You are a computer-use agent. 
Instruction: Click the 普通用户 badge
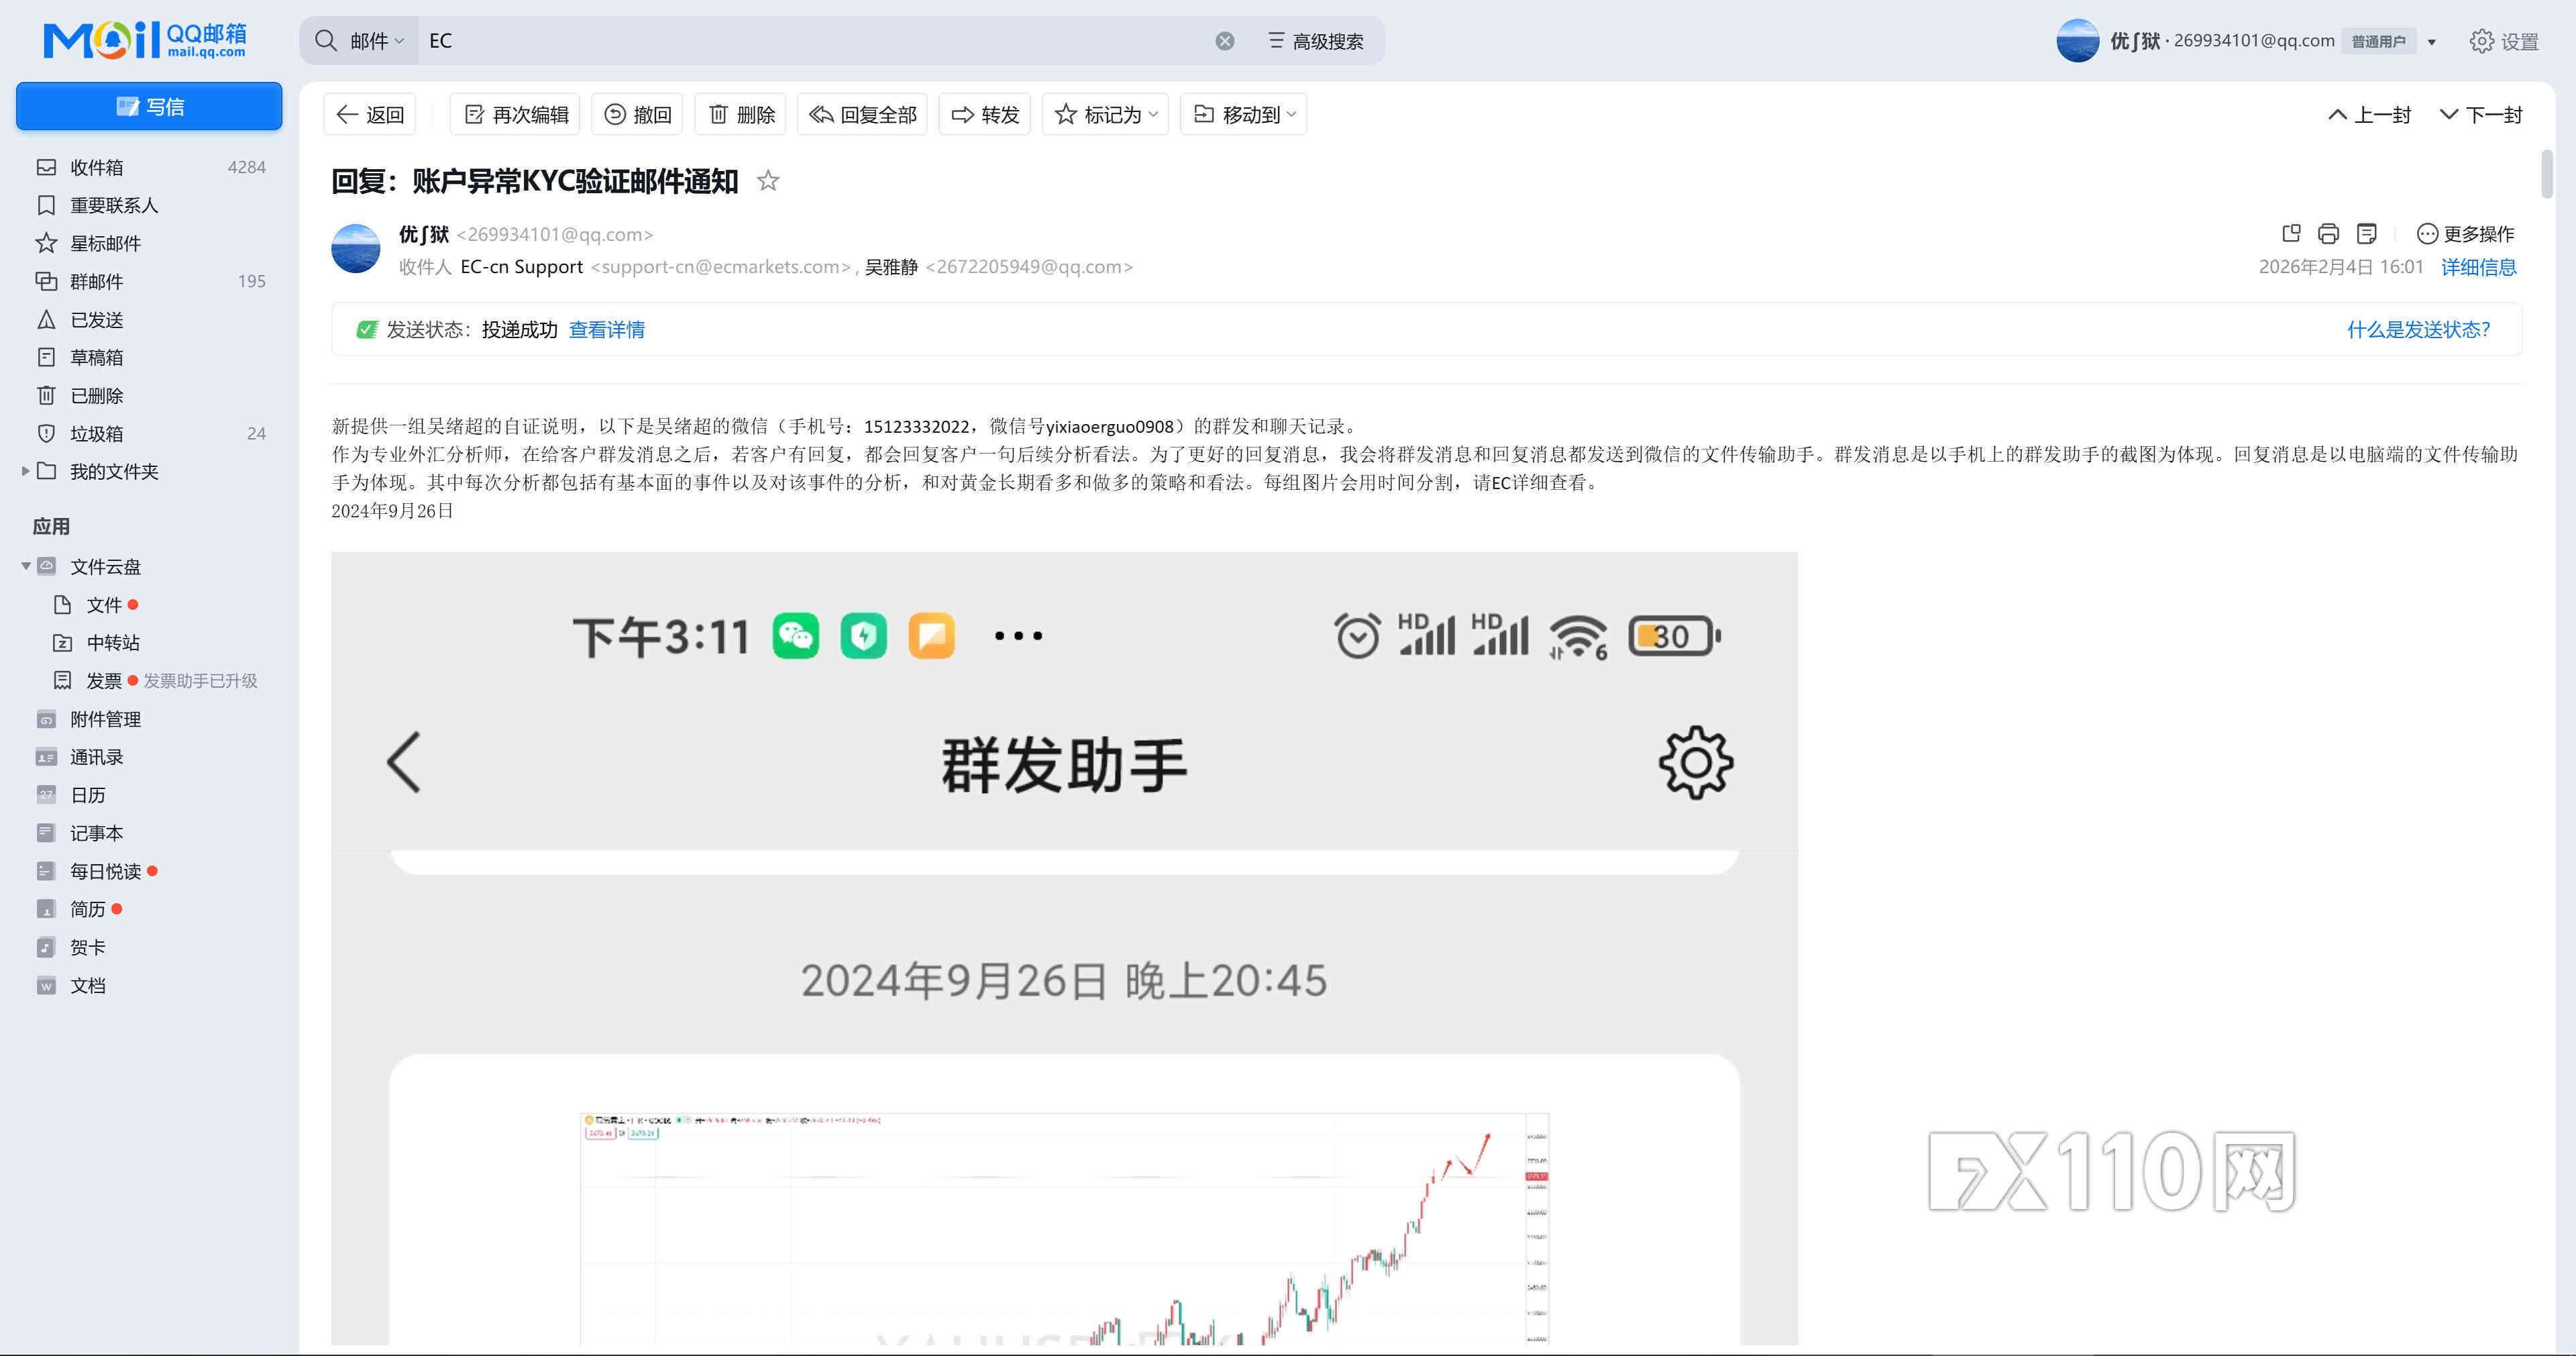click(x=2378, y=41)
